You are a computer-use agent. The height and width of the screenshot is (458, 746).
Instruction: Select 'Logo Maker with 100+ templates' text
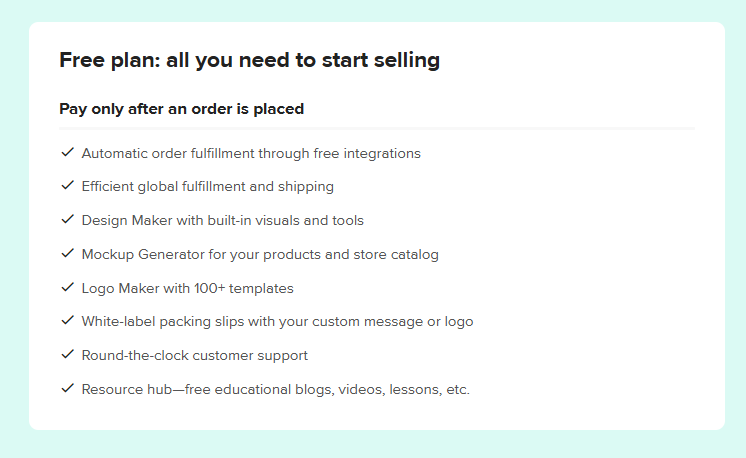[x=187, y=288]
